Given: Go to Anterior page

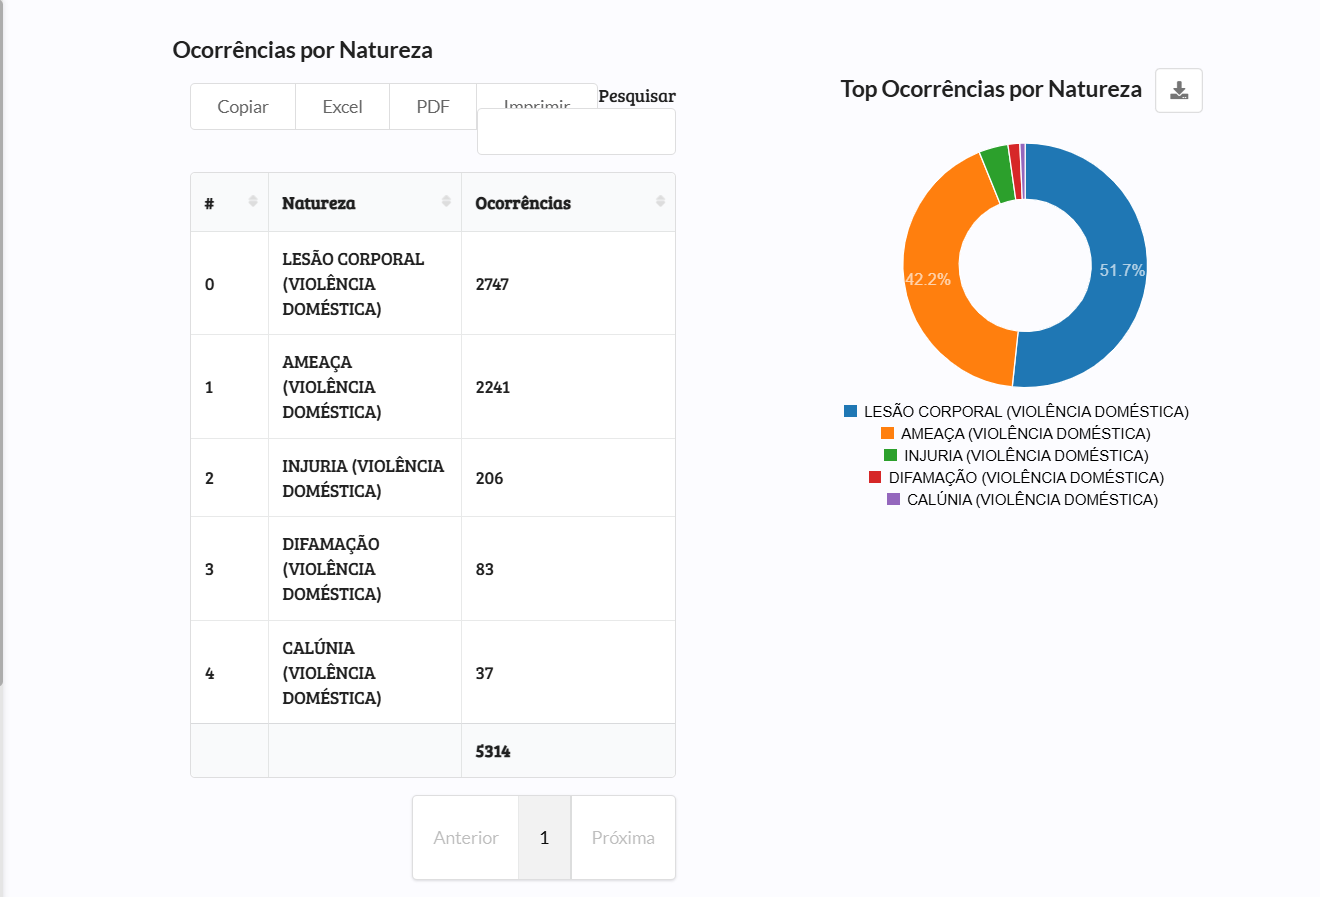Looking at the screenshot, I should click(466, 838).
